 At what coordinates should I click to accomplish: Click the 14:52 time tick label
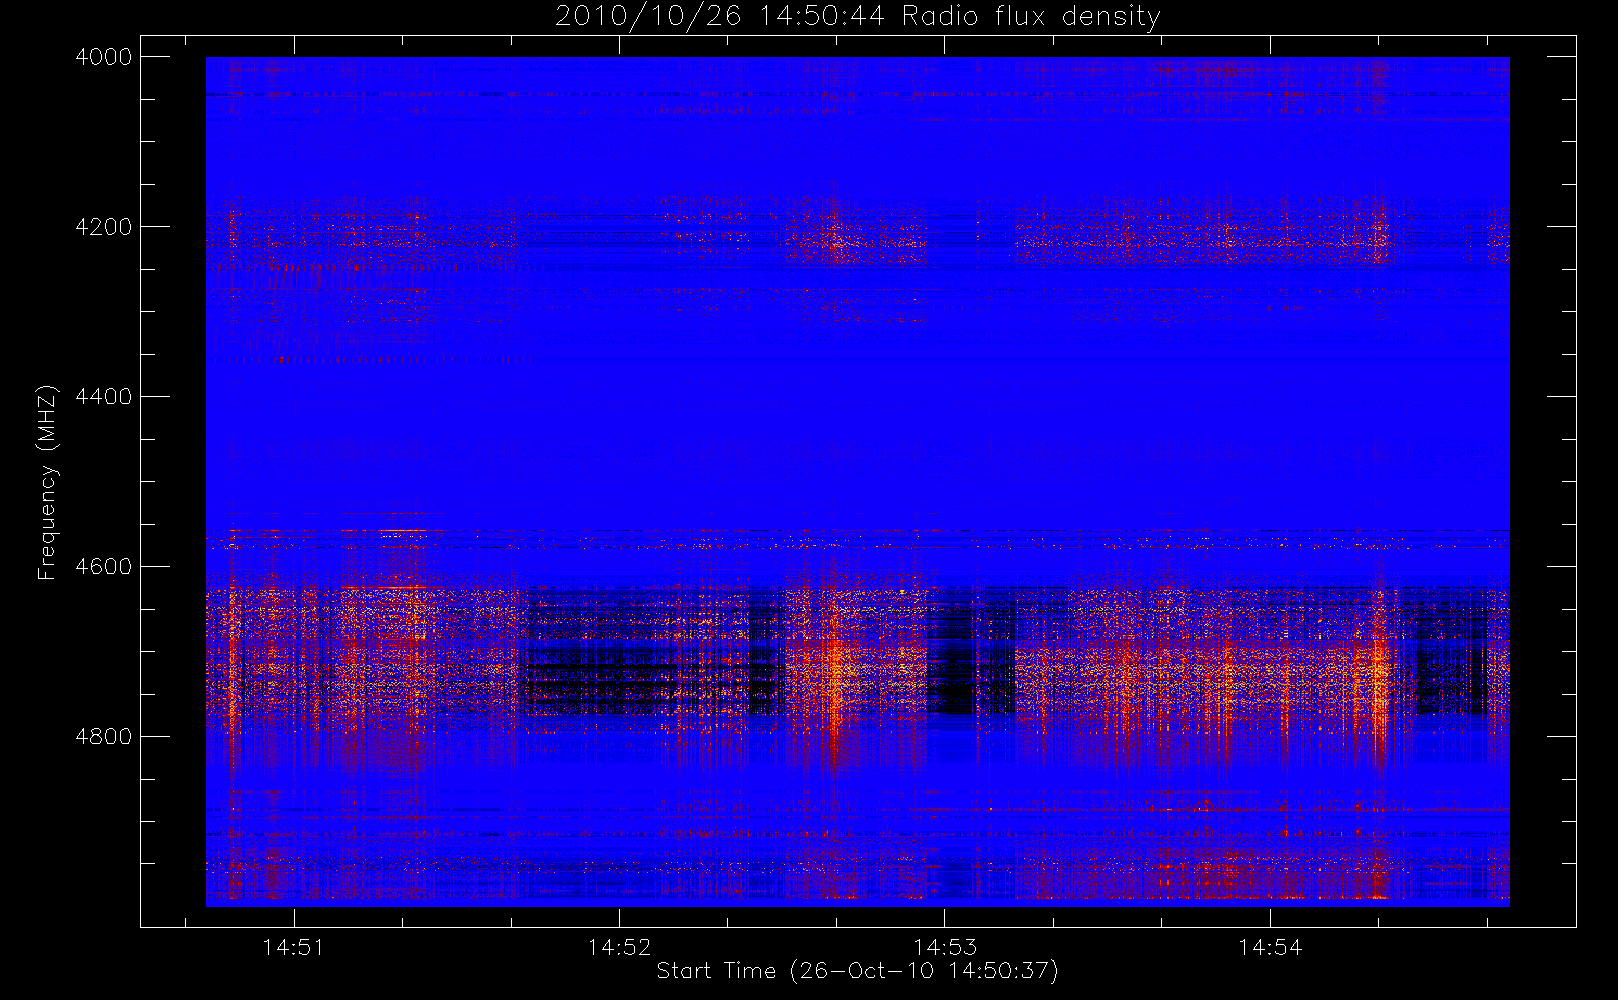pos(619,947)
